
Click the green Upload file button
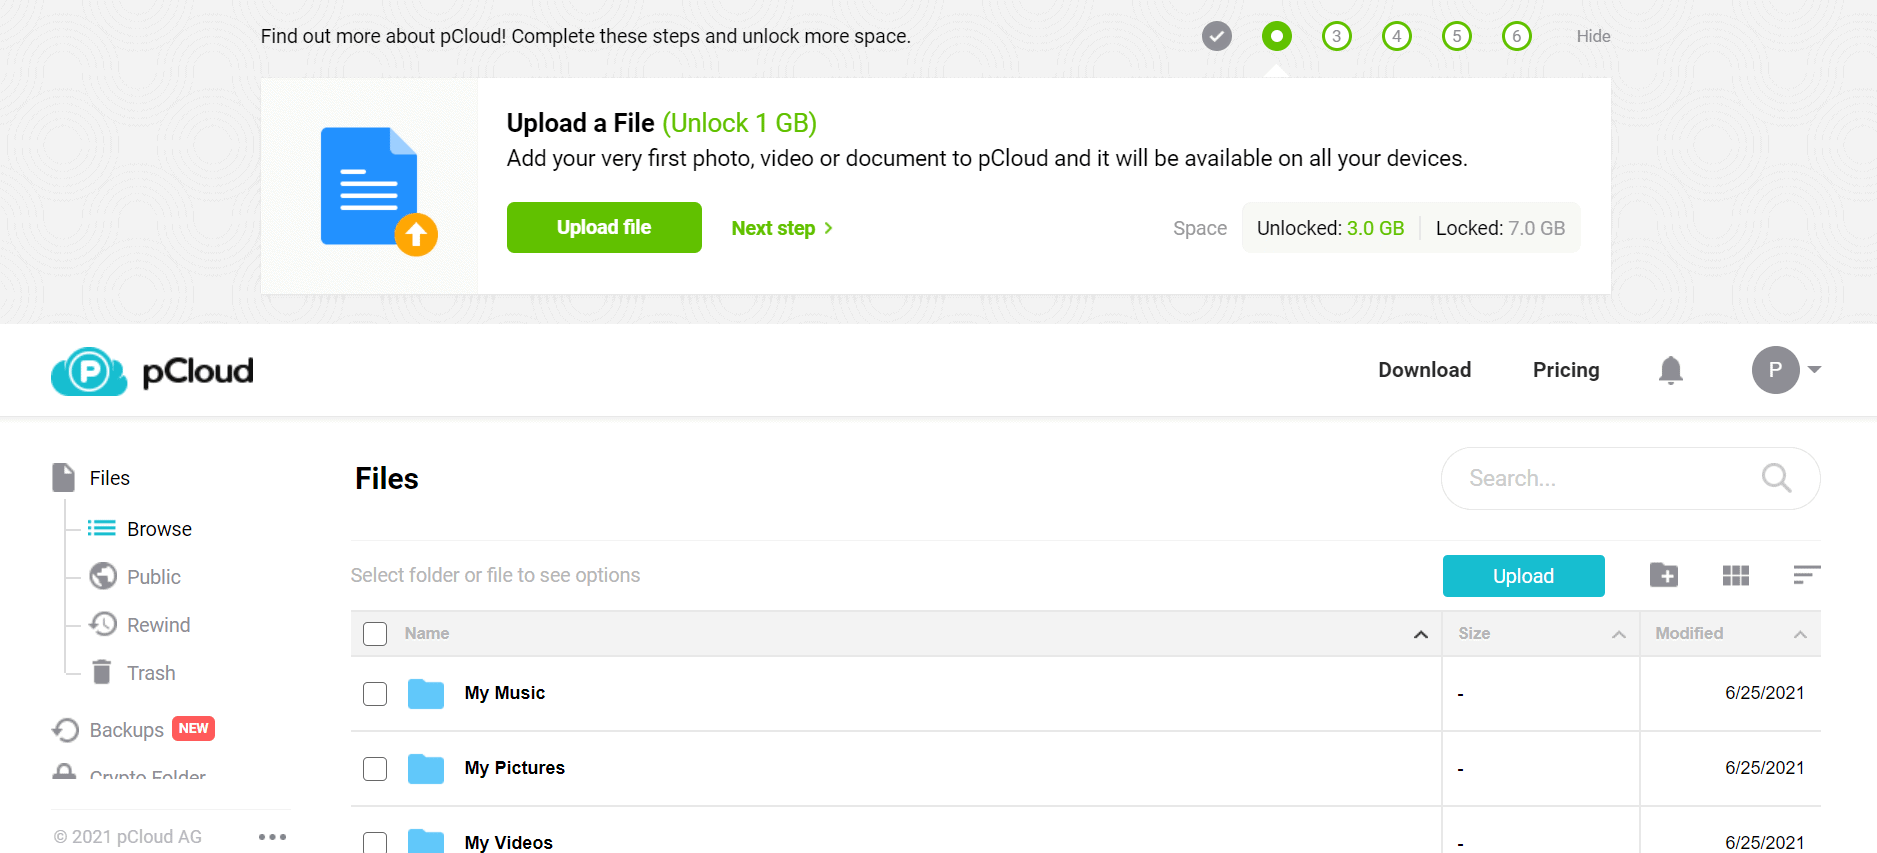[604, 227]
